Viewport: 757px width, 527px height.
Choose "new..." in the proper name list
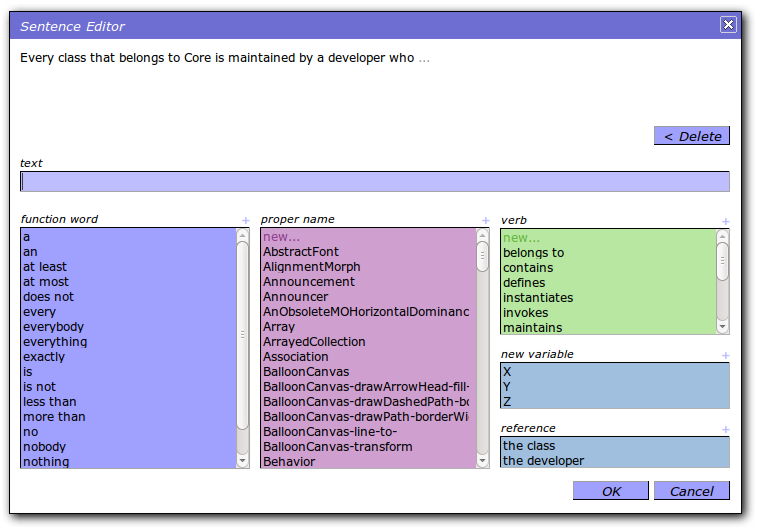(x=281, y=237)
